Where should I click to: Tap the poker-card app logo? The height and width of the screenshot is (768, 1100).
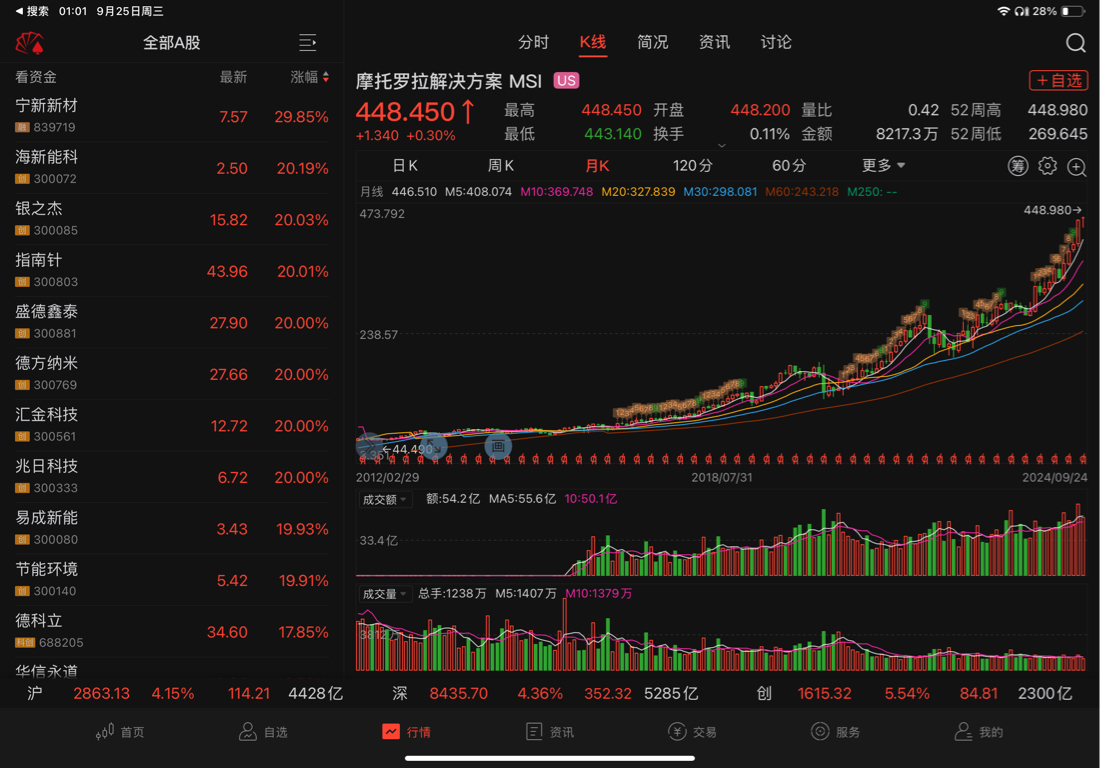[29, 43]
